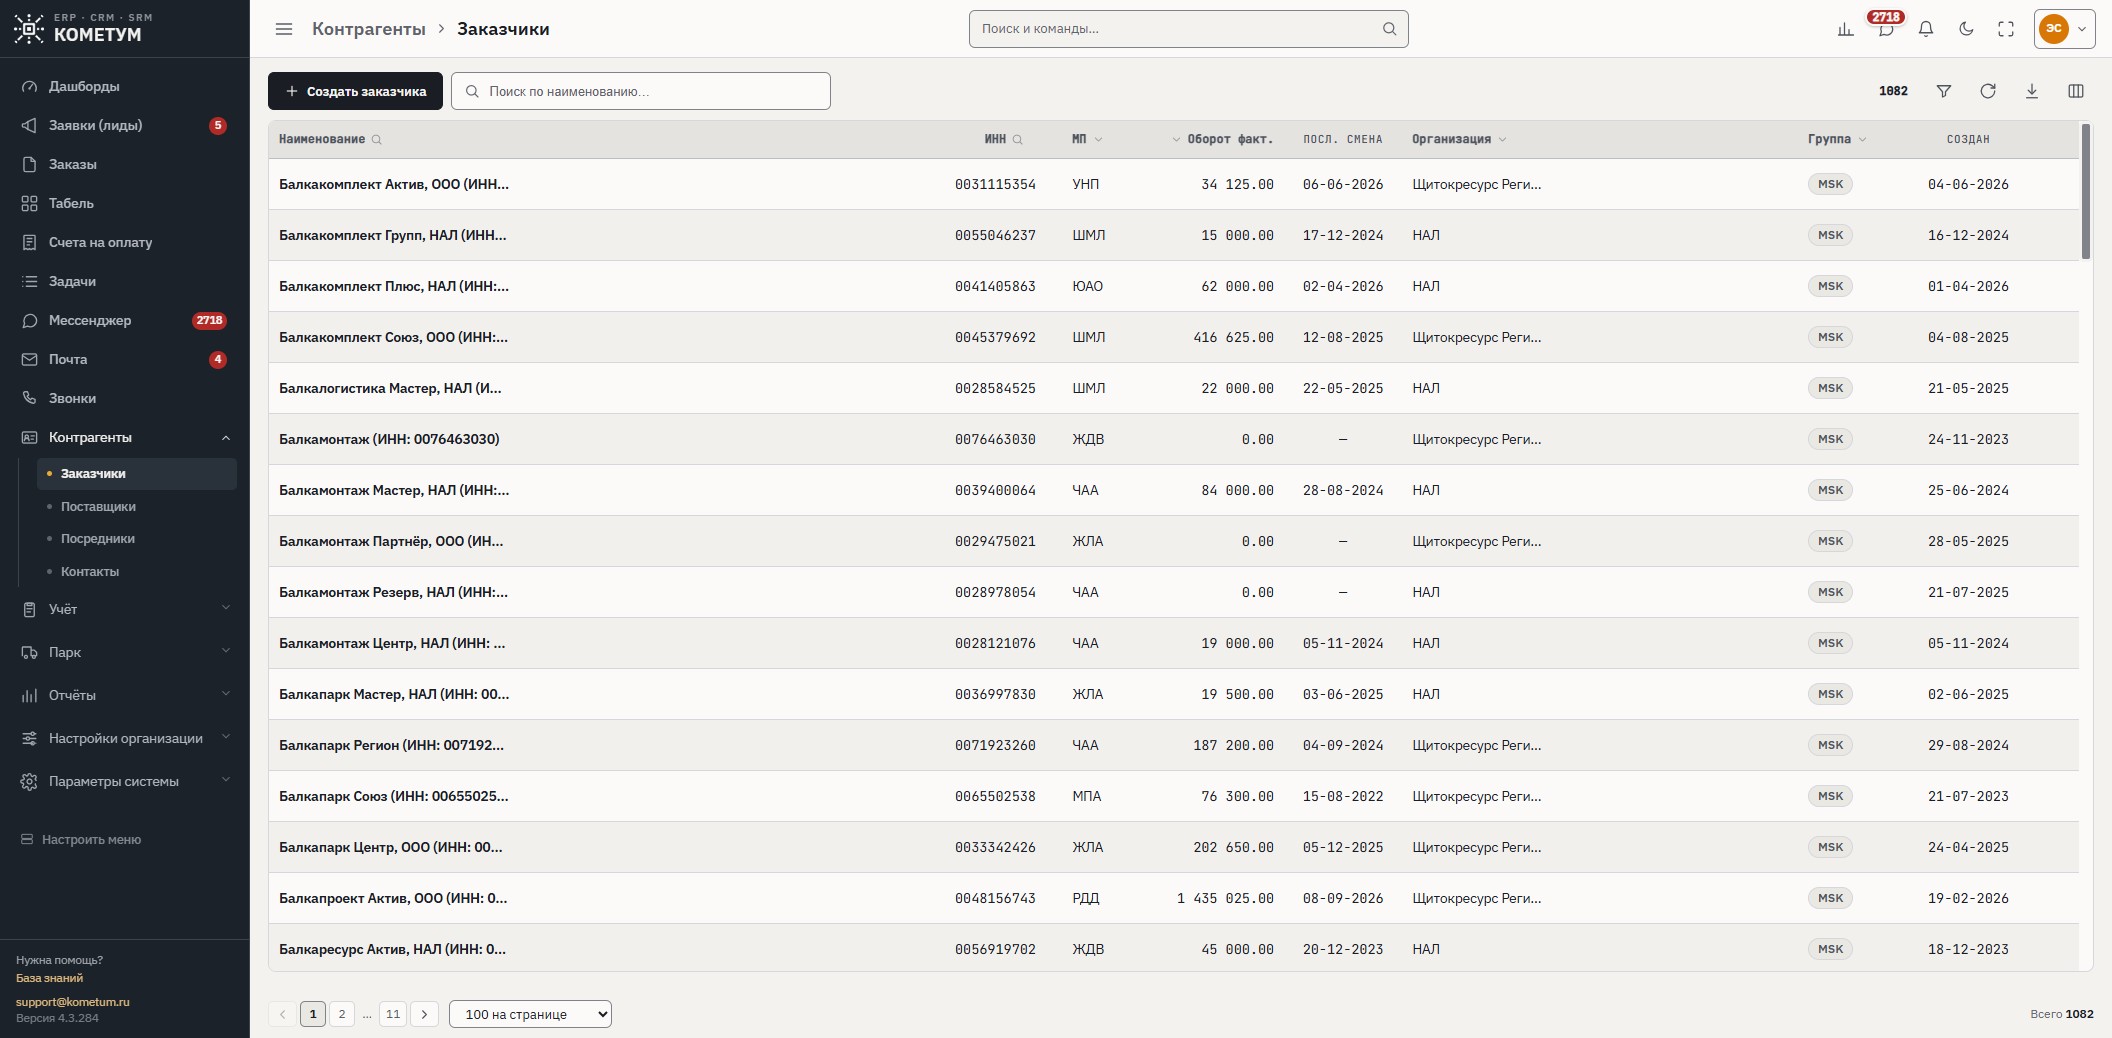
Task: Download the customers list export
Action: (2031, 91)
